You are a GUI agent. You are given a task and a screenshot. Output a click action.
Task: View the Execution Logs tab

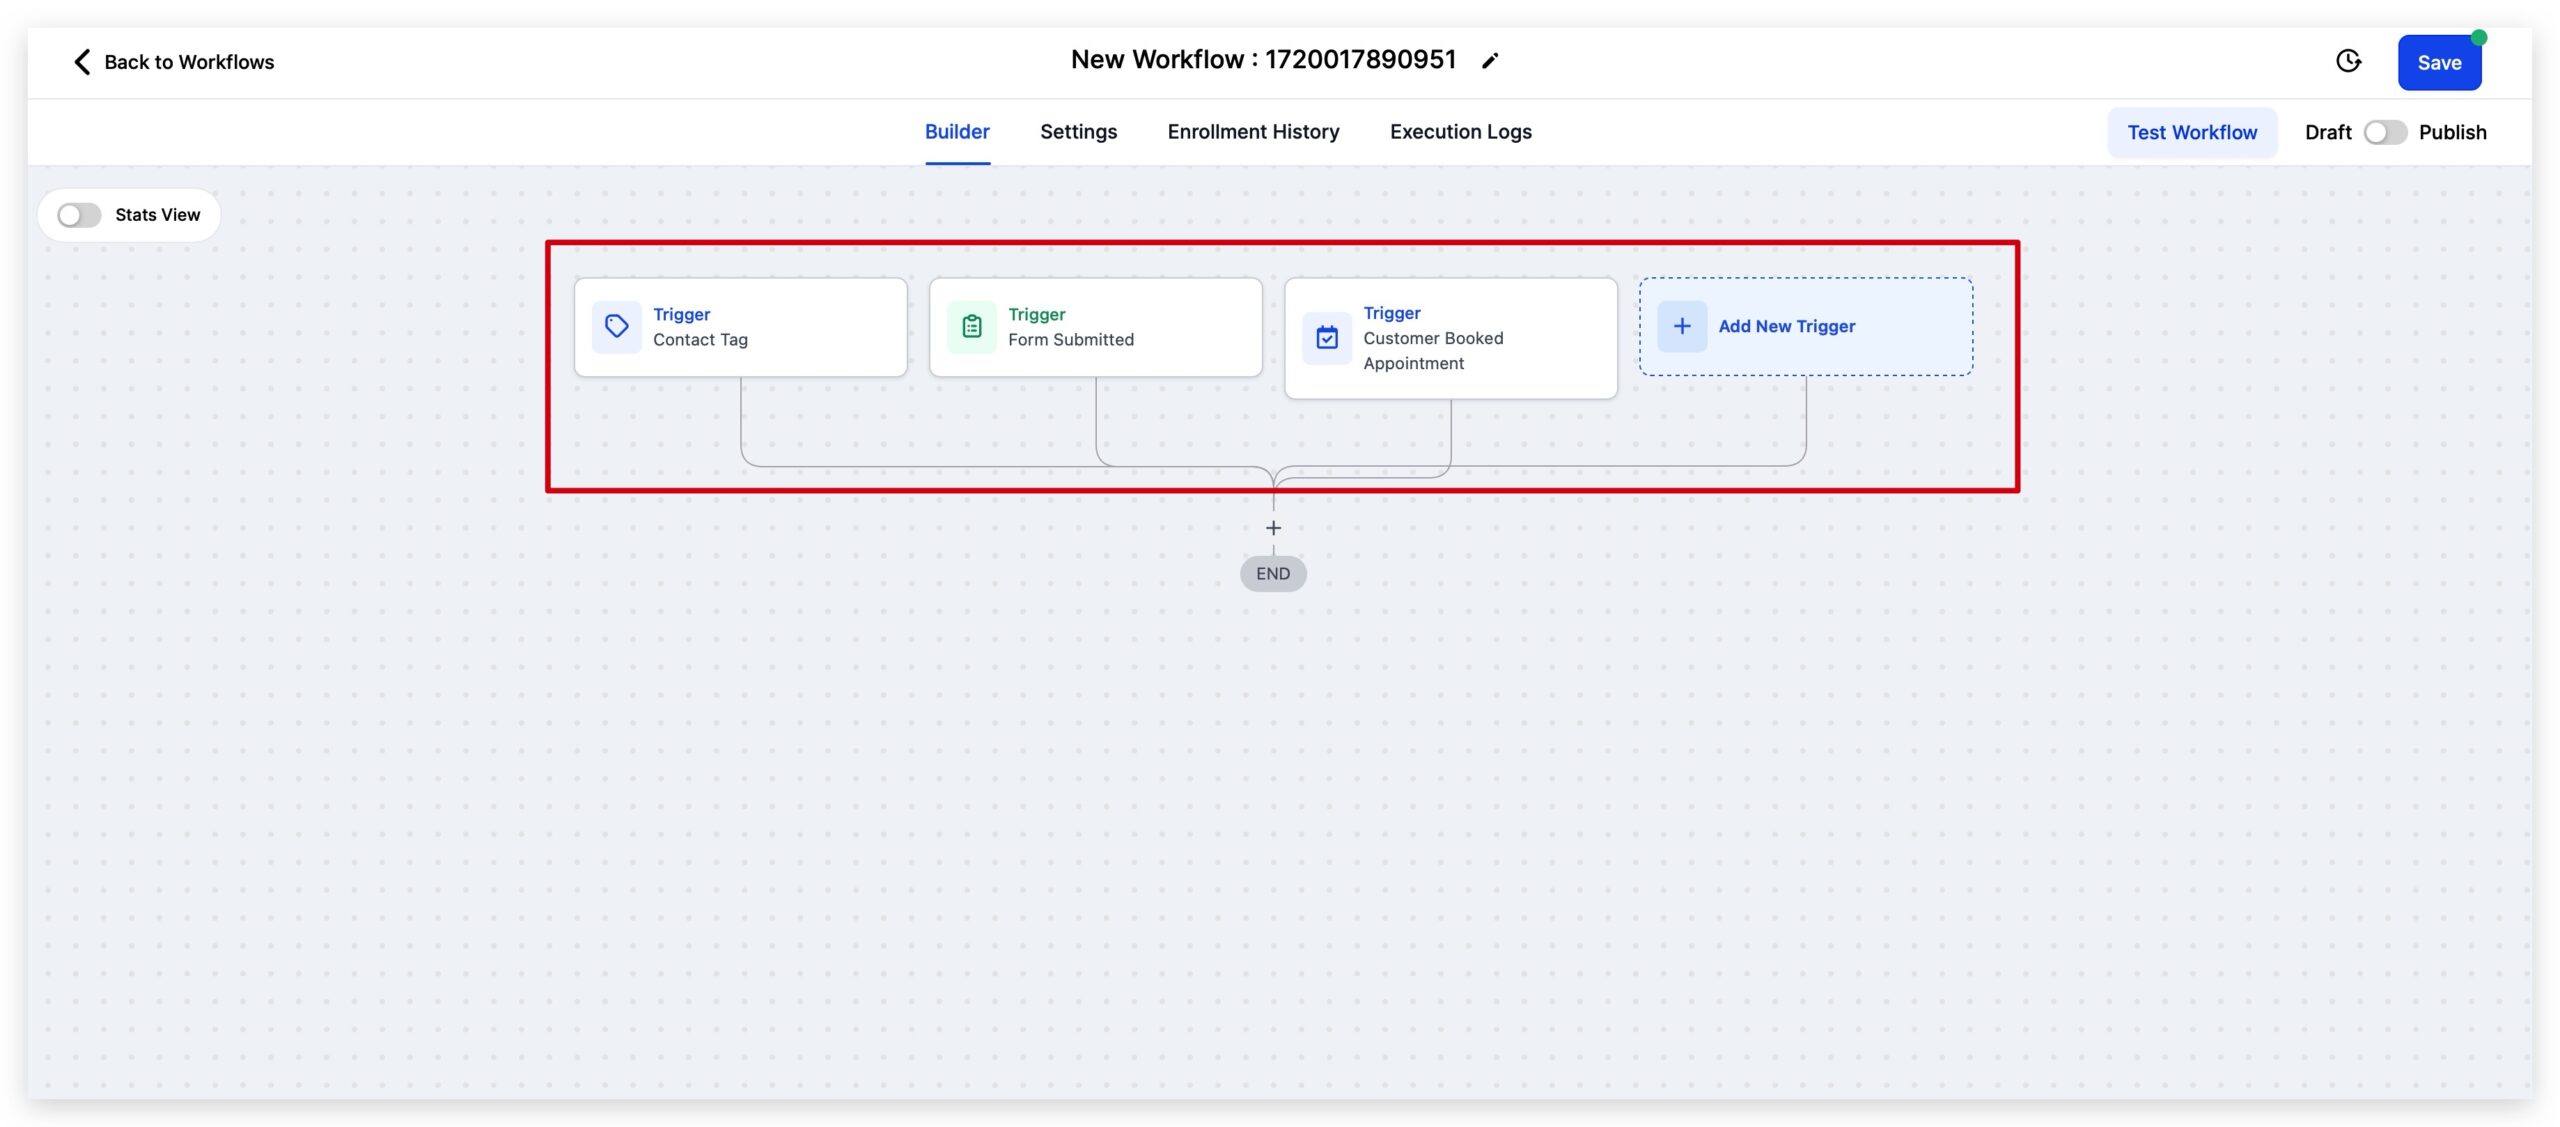tap(1460, 131)
